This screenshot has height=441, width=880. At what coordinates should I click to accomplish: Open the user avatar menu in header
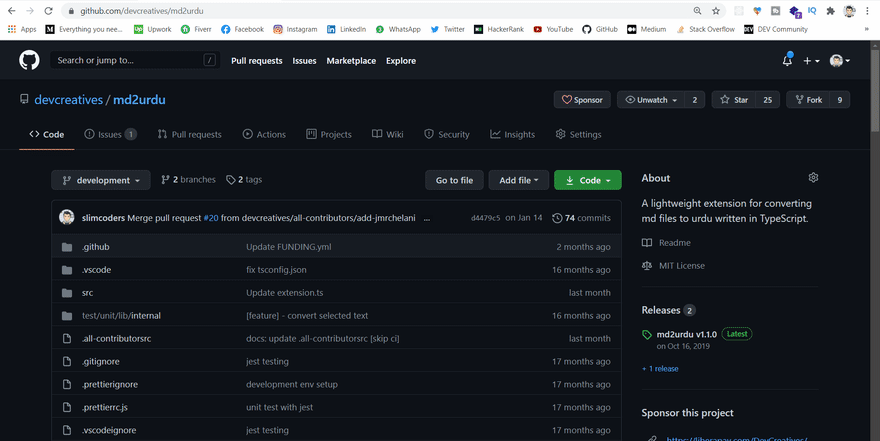(840, 61)
